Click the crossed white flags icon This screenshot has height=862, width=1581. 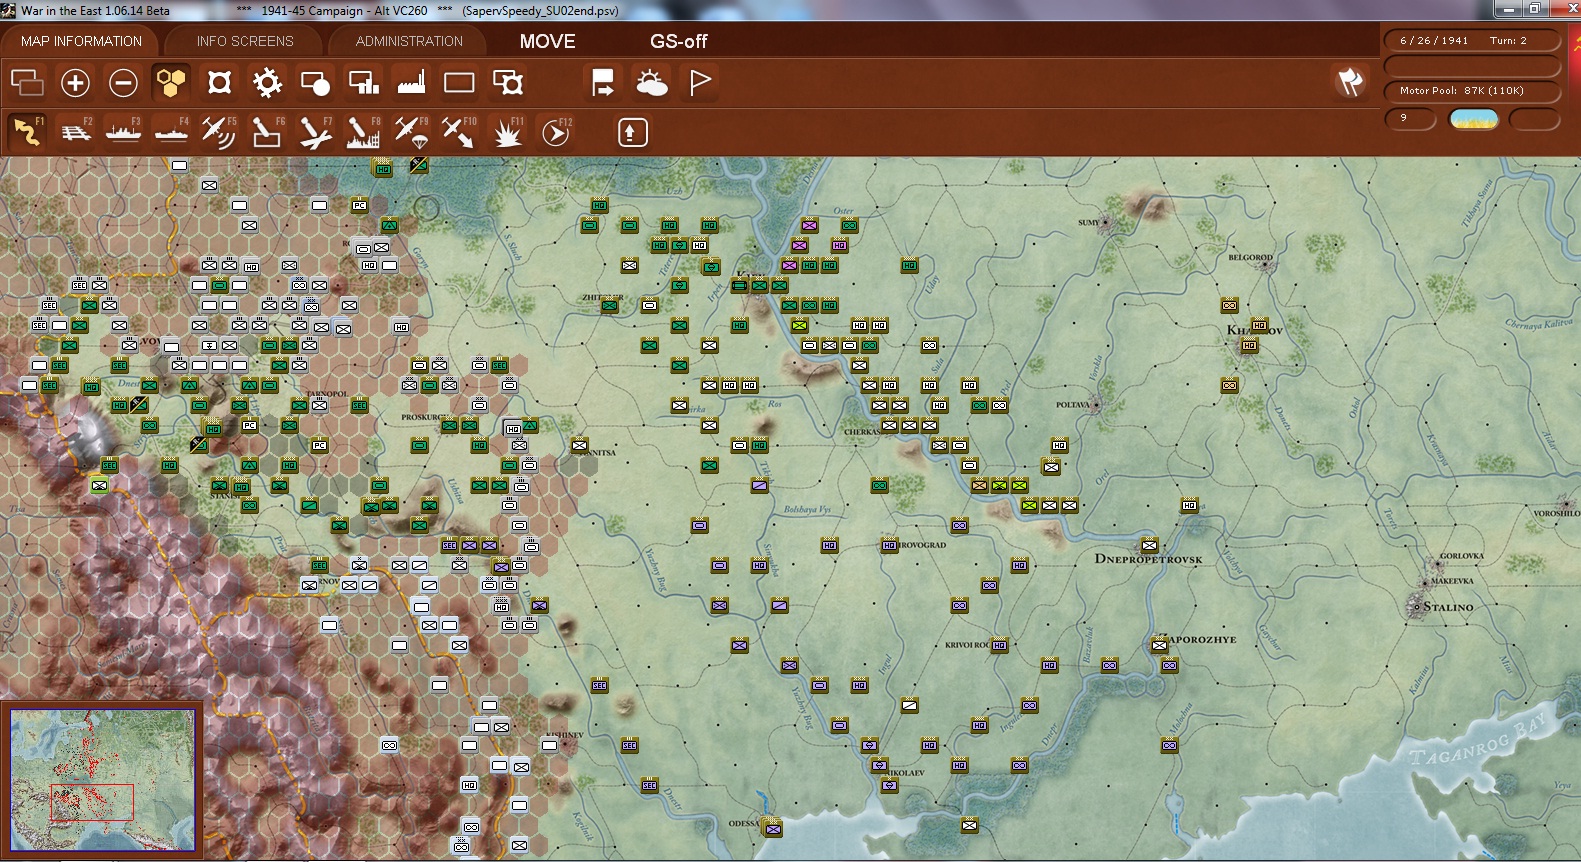[1350, 82]
